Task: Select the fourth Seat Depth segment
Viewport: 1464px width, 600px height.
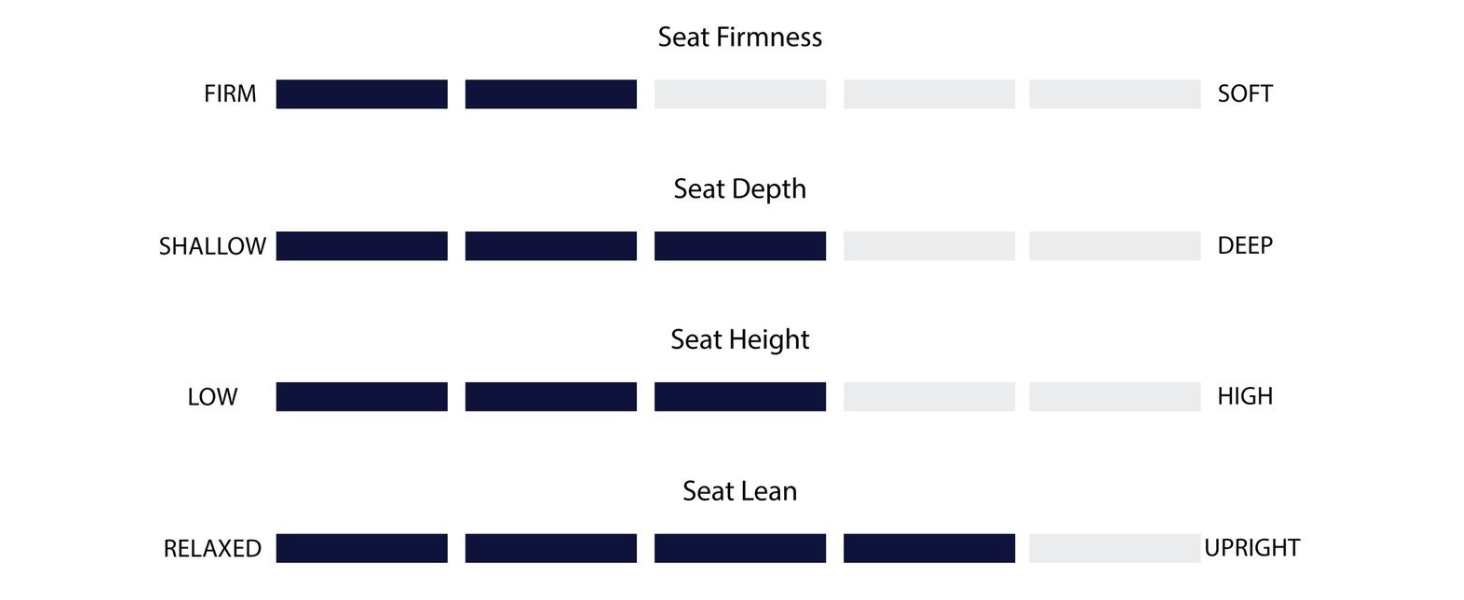Action: pyautogui.click(x=928, y=246)
